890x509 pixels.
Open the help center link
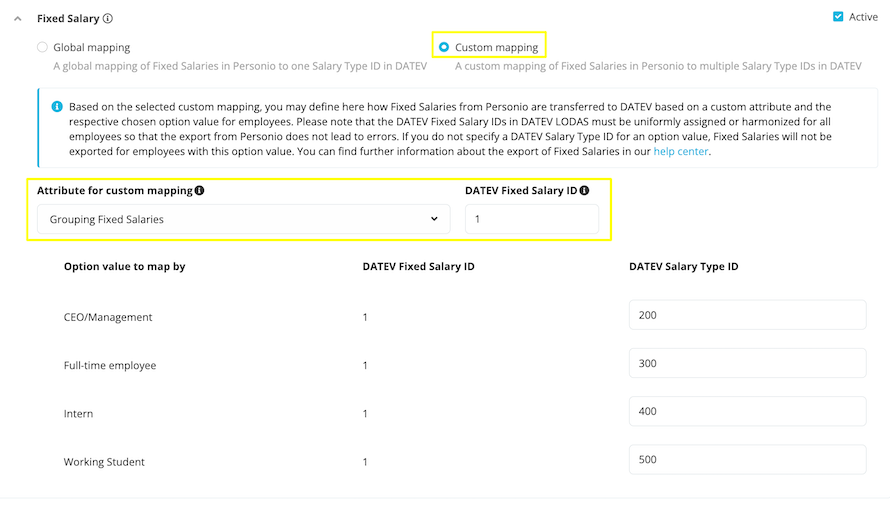click(681, 151)
